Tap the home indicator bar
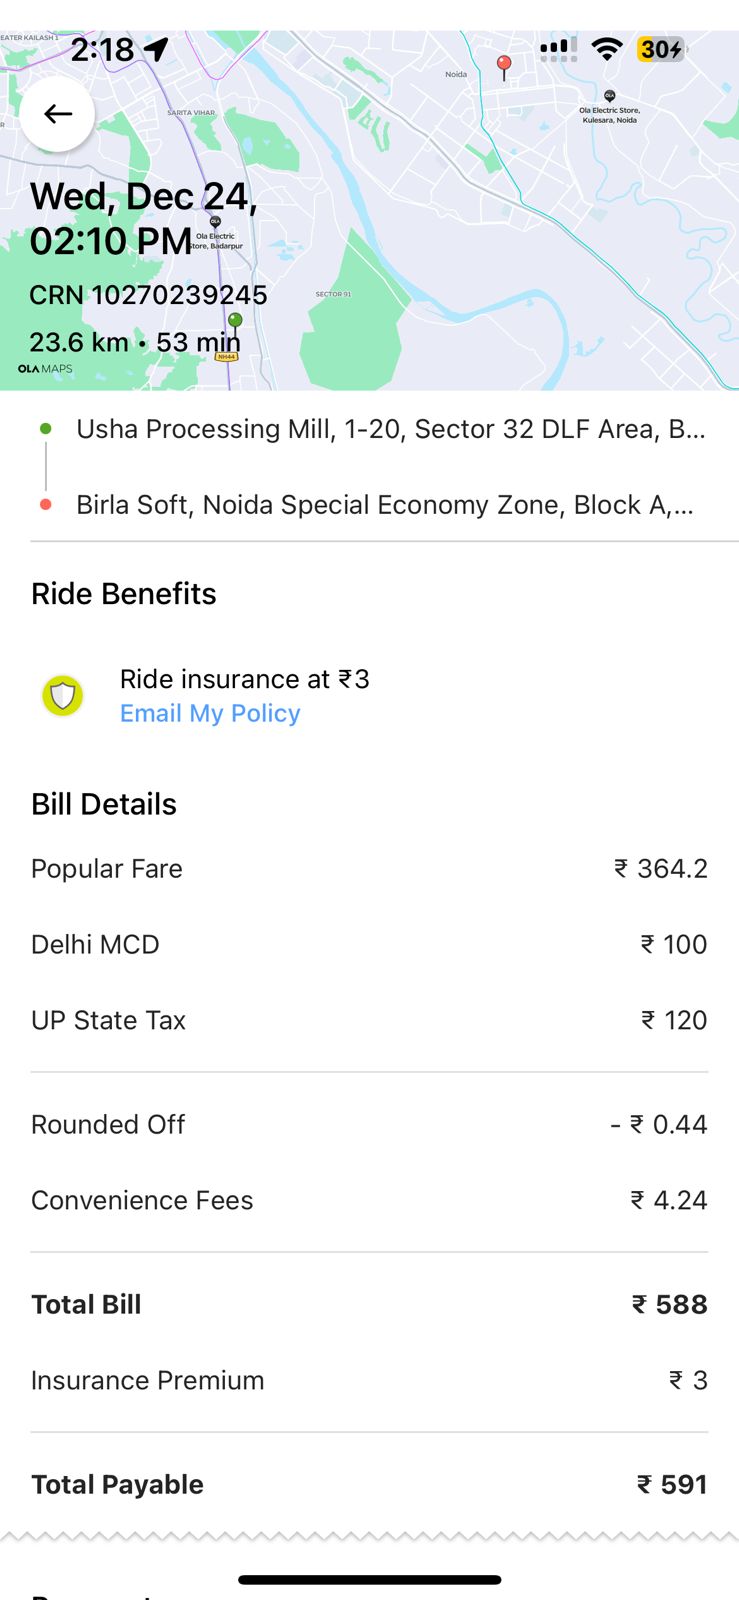 pos(369,1580)
